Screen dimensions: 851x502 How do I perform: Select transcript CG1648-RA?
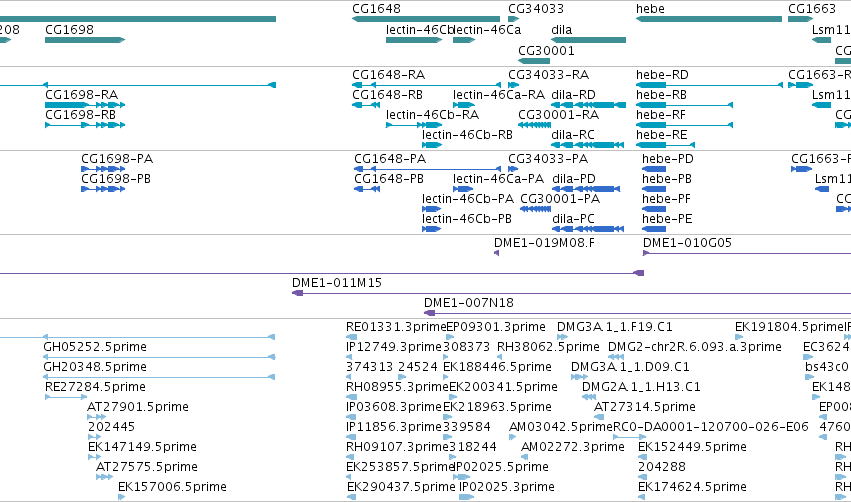[x=426, y=85]
